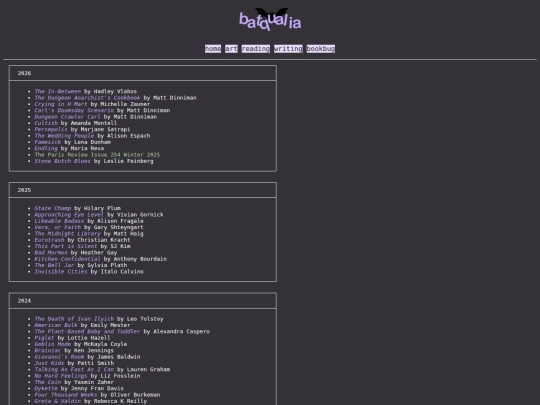Click author name Michelle Zauner
540x405 pixels.
[x=125, y=104]
